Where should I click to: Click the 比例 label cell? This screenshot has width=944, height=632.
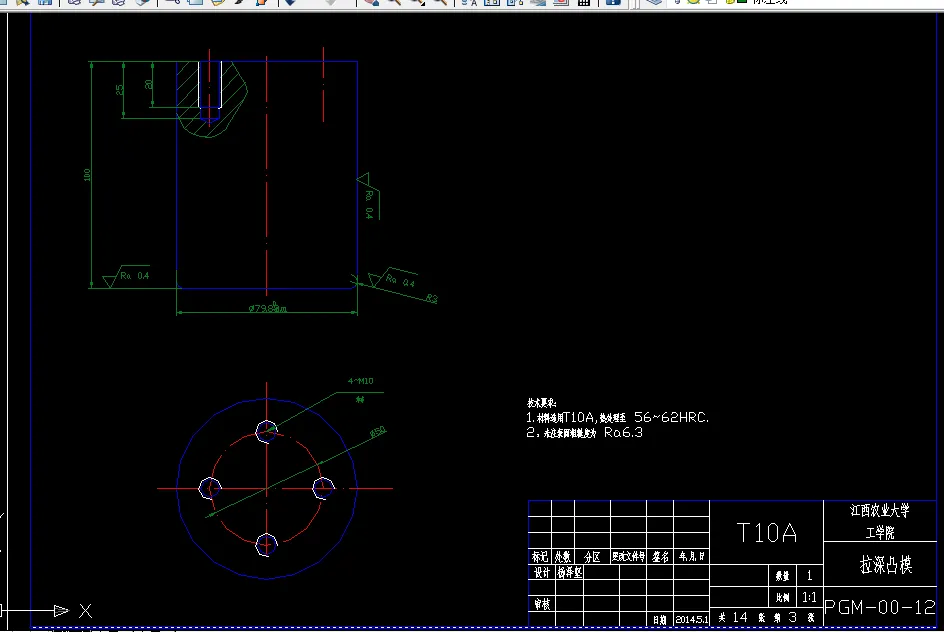click(783, 597)
